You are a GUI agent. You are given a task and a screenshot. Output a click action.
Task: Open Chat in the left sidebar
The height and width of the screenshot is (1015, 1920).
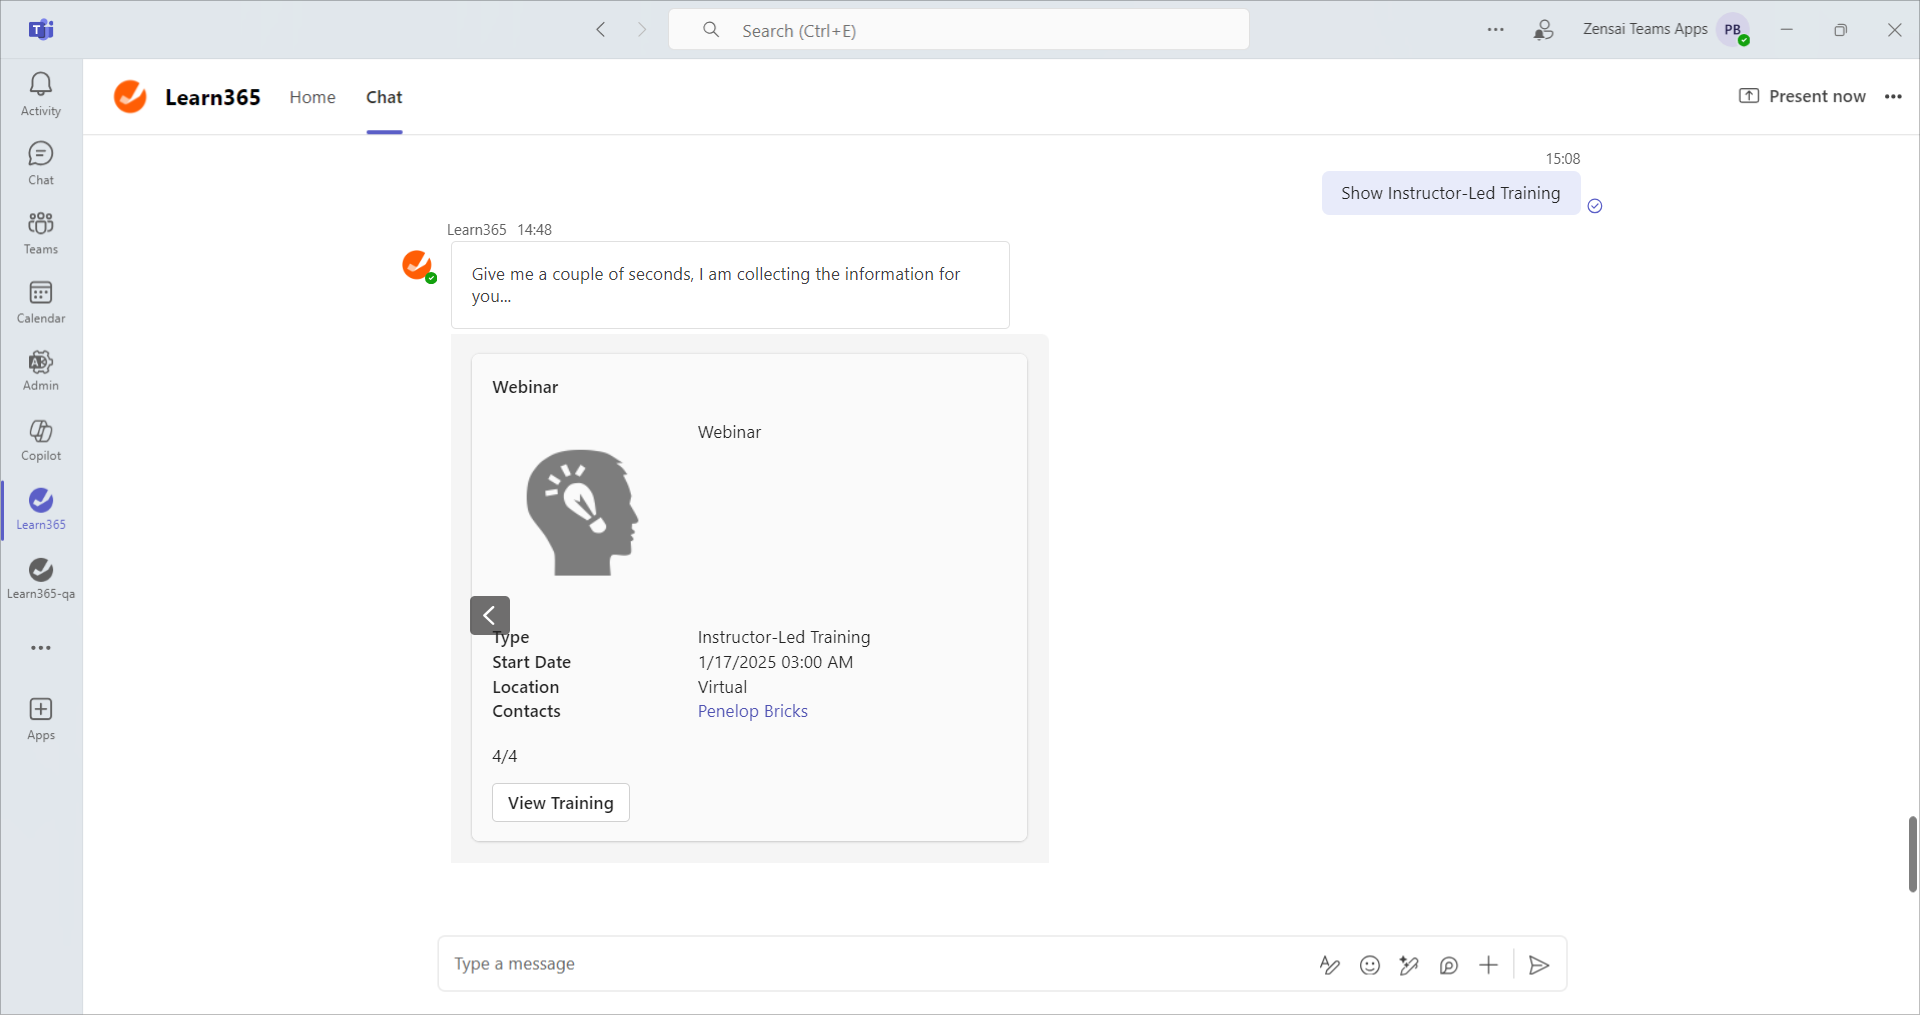pyautogui.click(x=41, y=163)
